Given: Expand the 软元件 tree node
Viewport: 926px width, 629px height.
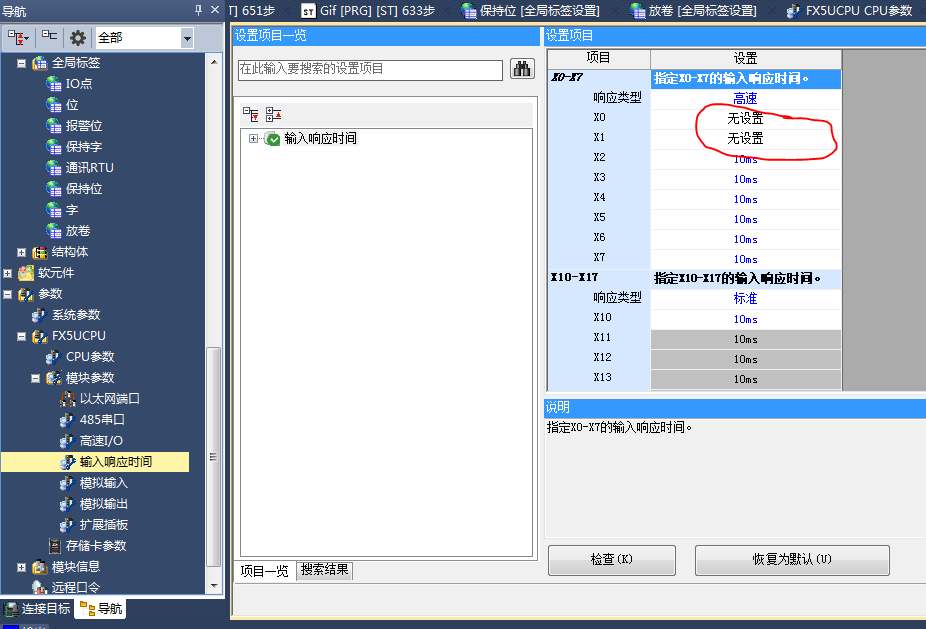Looking at the screenshot, I should (8, 273).
